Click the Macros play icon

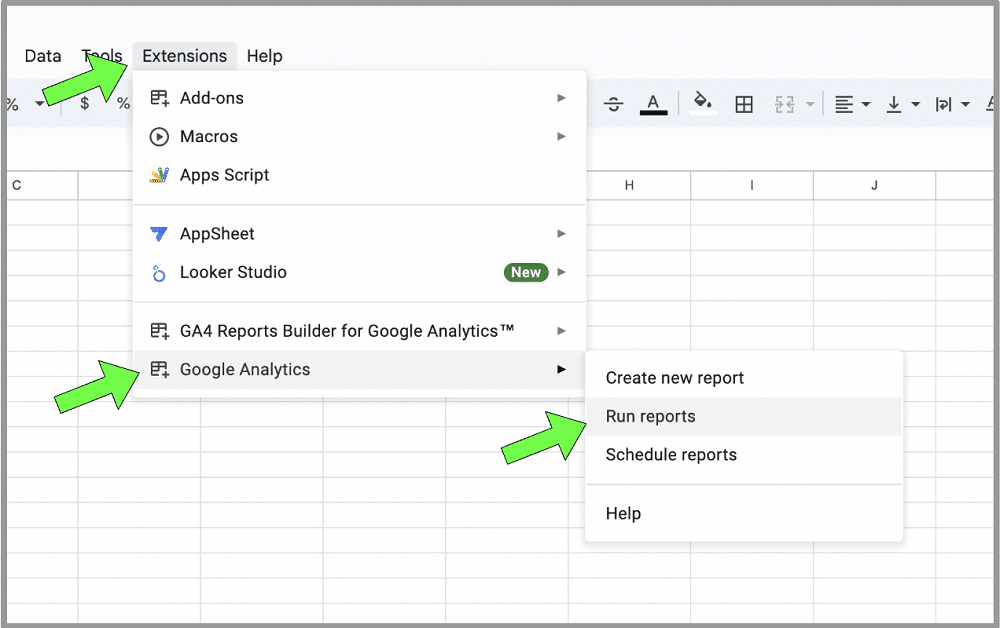click(160, 136)
